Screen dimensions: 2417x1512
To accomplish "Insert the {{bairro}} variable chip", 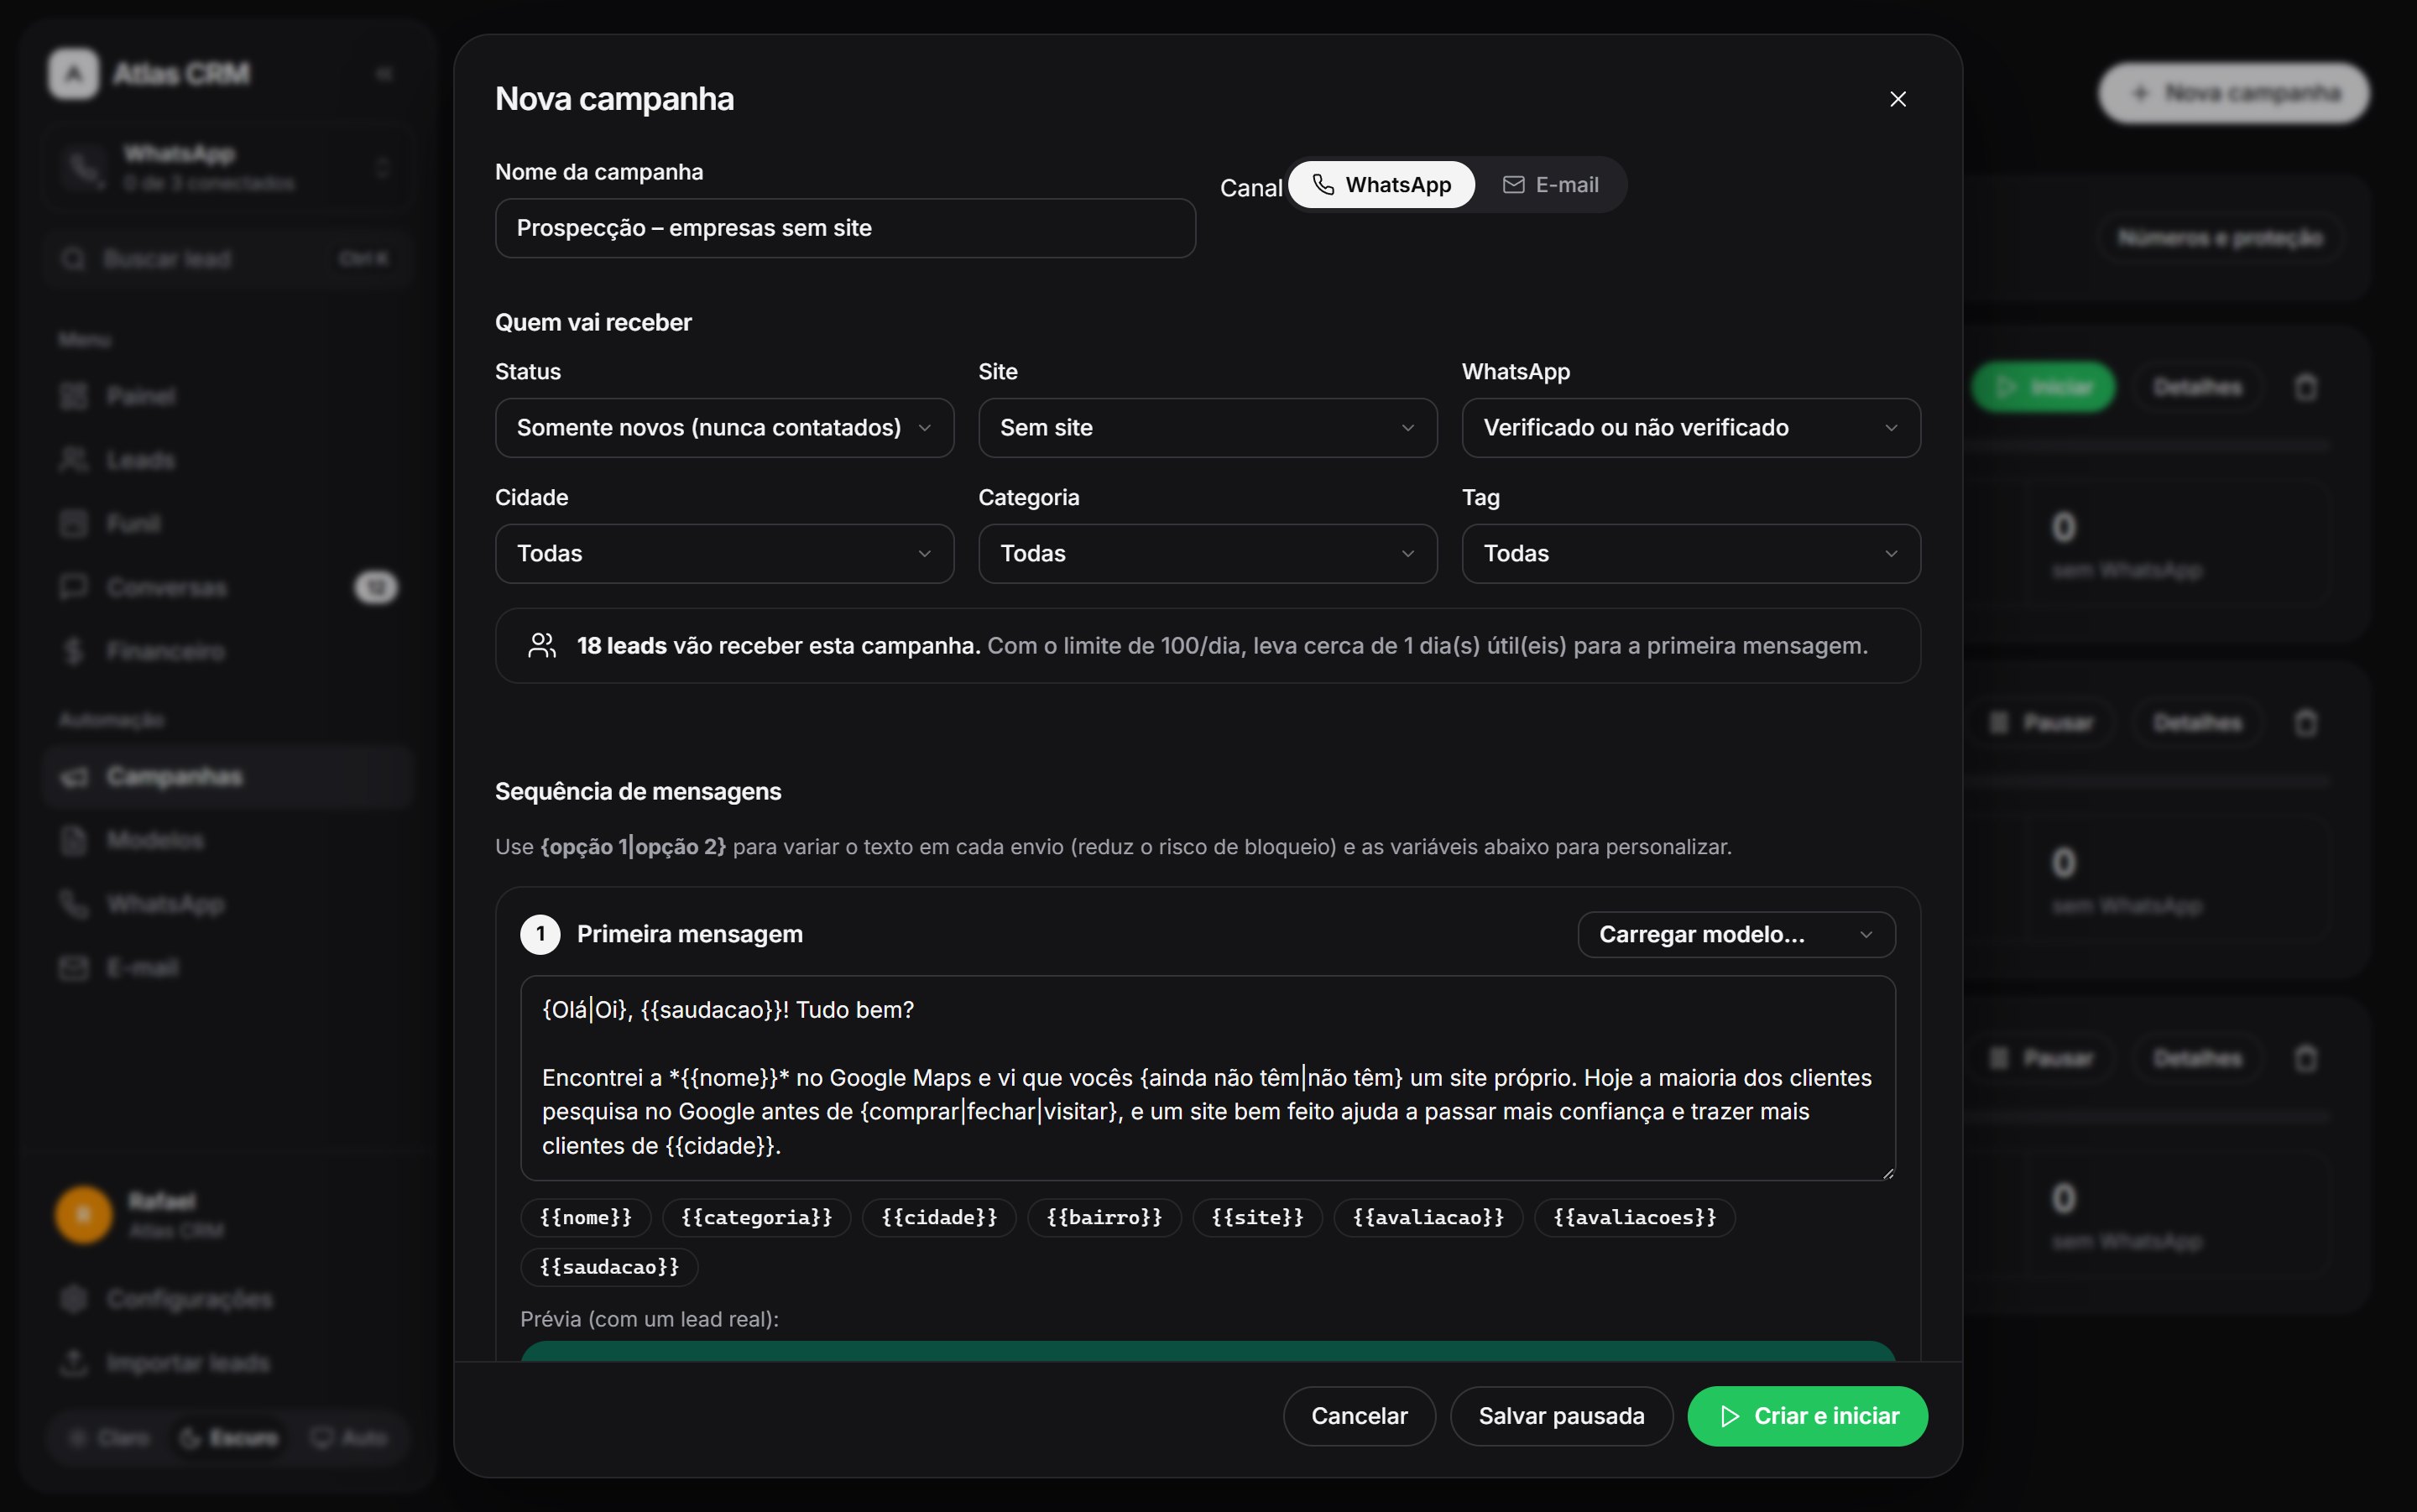I will click(x=1104, y=1217).
